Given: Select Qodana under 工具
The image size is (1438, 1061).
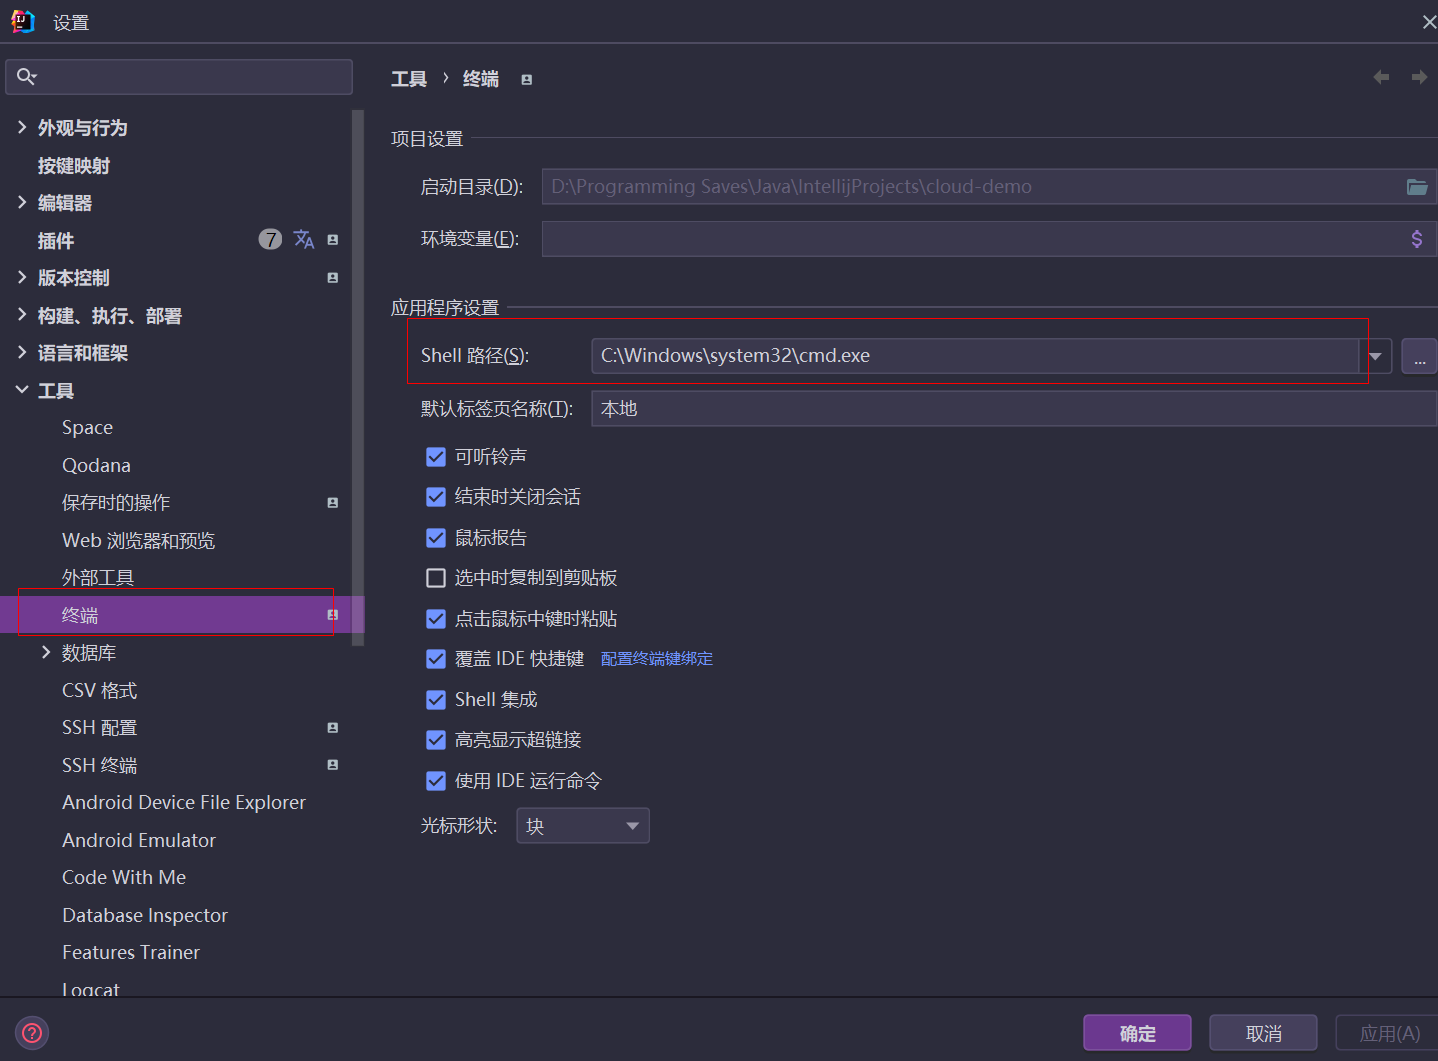Looking at the screenshot, I should pyautogui.click(x=96, y=465).
